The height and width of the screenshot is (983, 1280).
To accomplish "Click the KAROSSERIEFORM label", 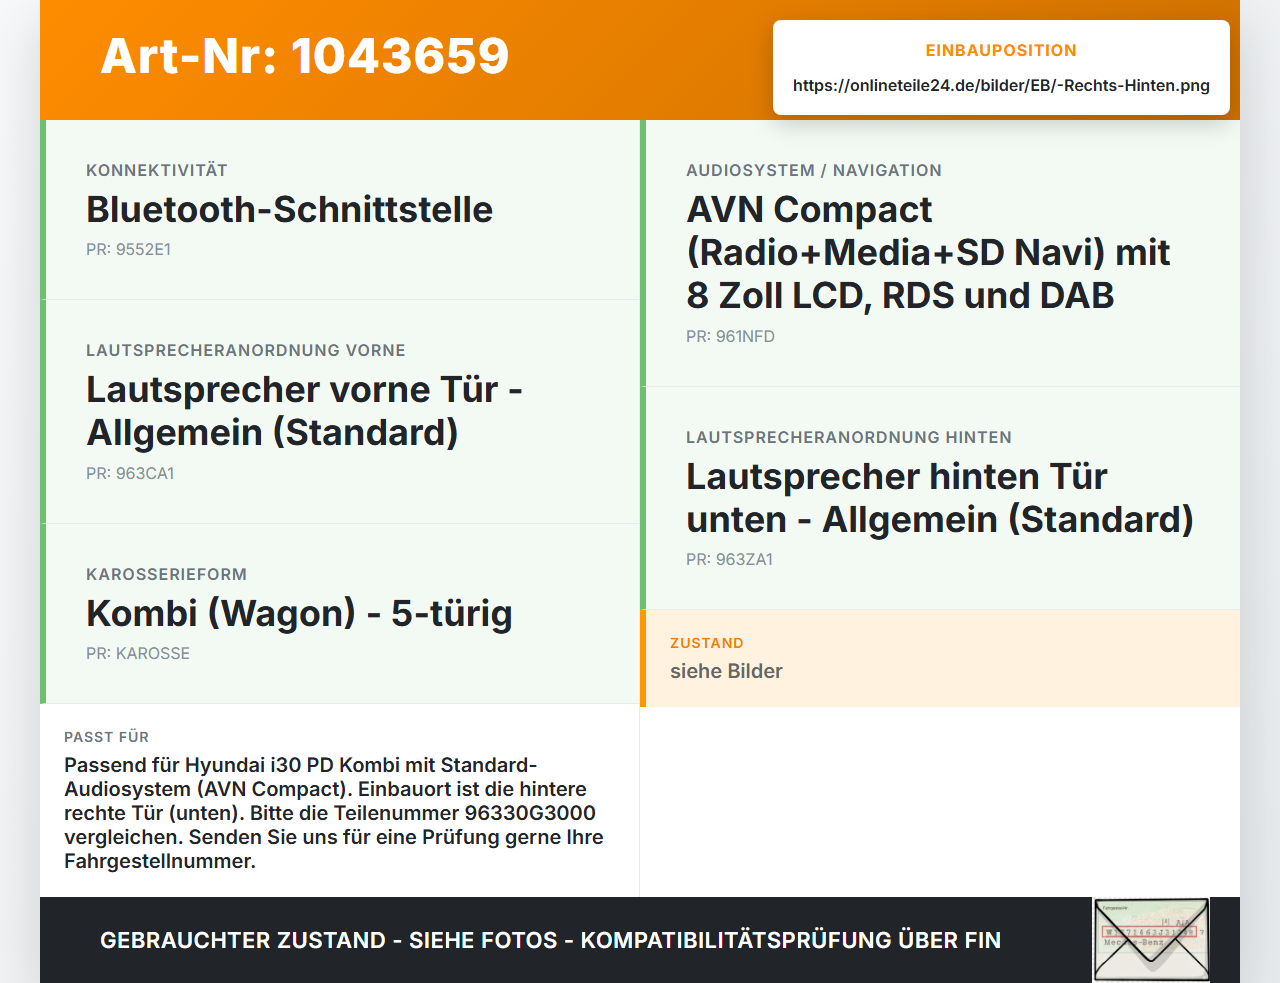I will pos(166,575).
